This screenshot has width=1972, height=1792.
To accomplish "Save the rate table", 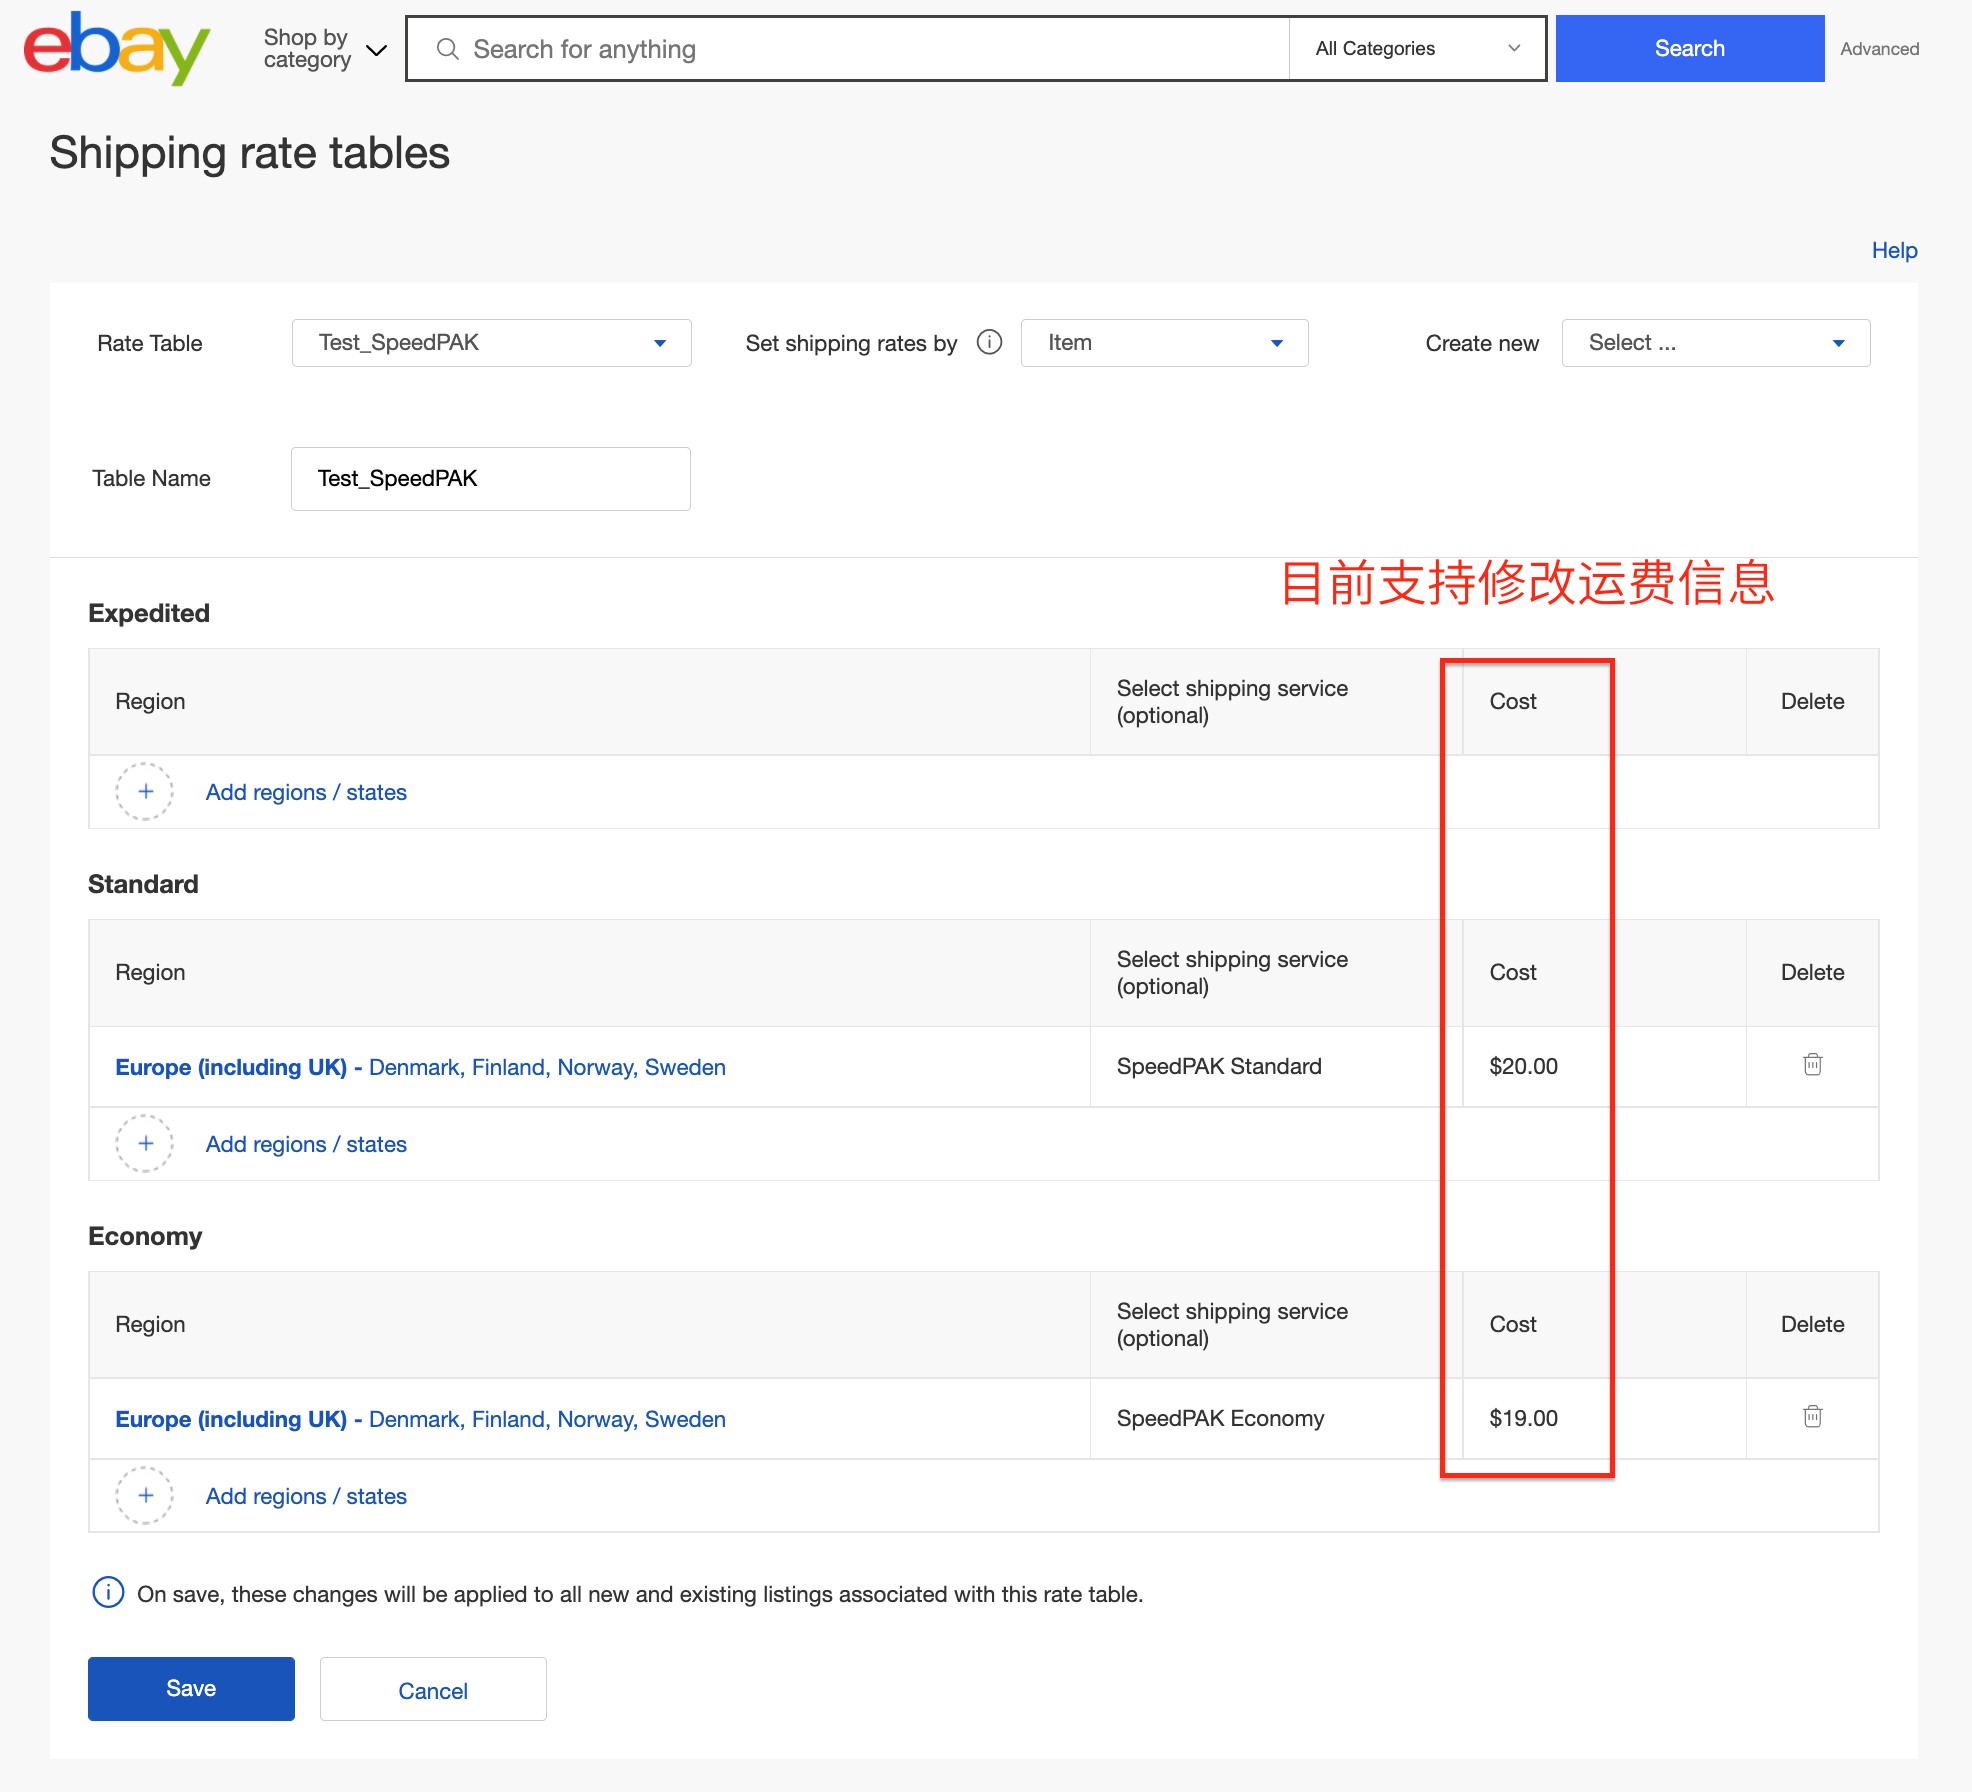I will [x=191, y=1689].
